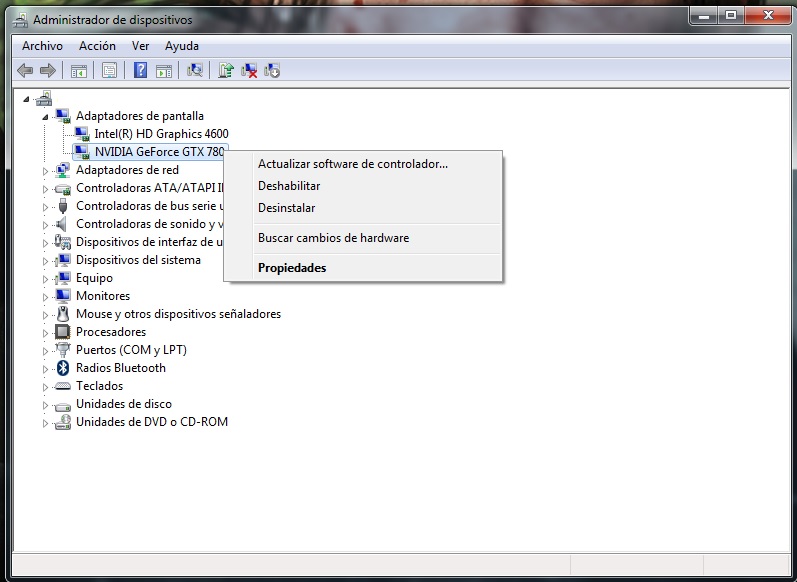Click the disable device toolbar icon
The height and width of the screenshot is (582, 797).
tap(272, 70)
